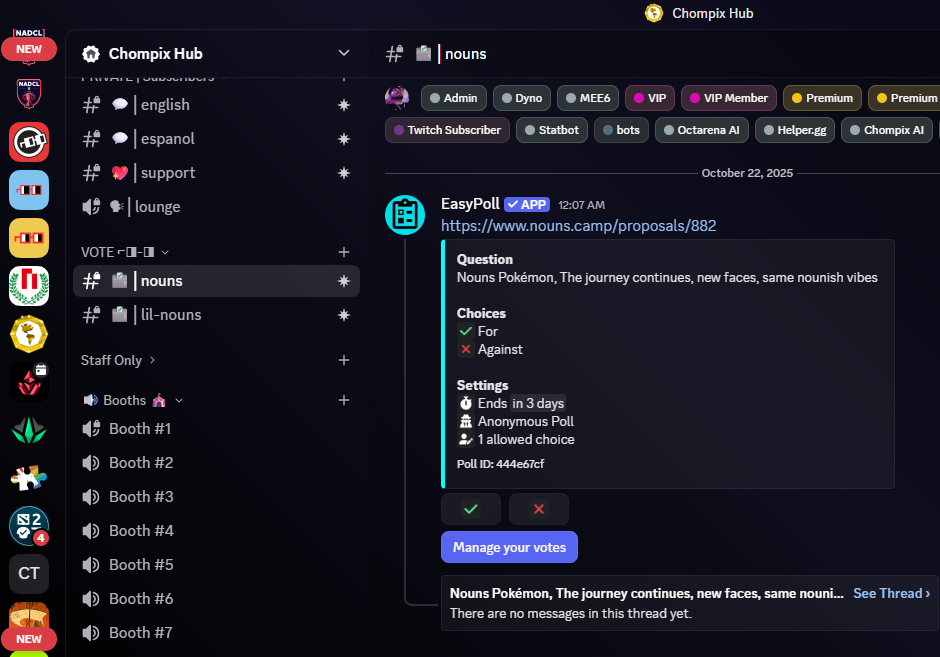Expand the Staff Only category
This screenshot has width=940, height=657.
pos(118,360)
